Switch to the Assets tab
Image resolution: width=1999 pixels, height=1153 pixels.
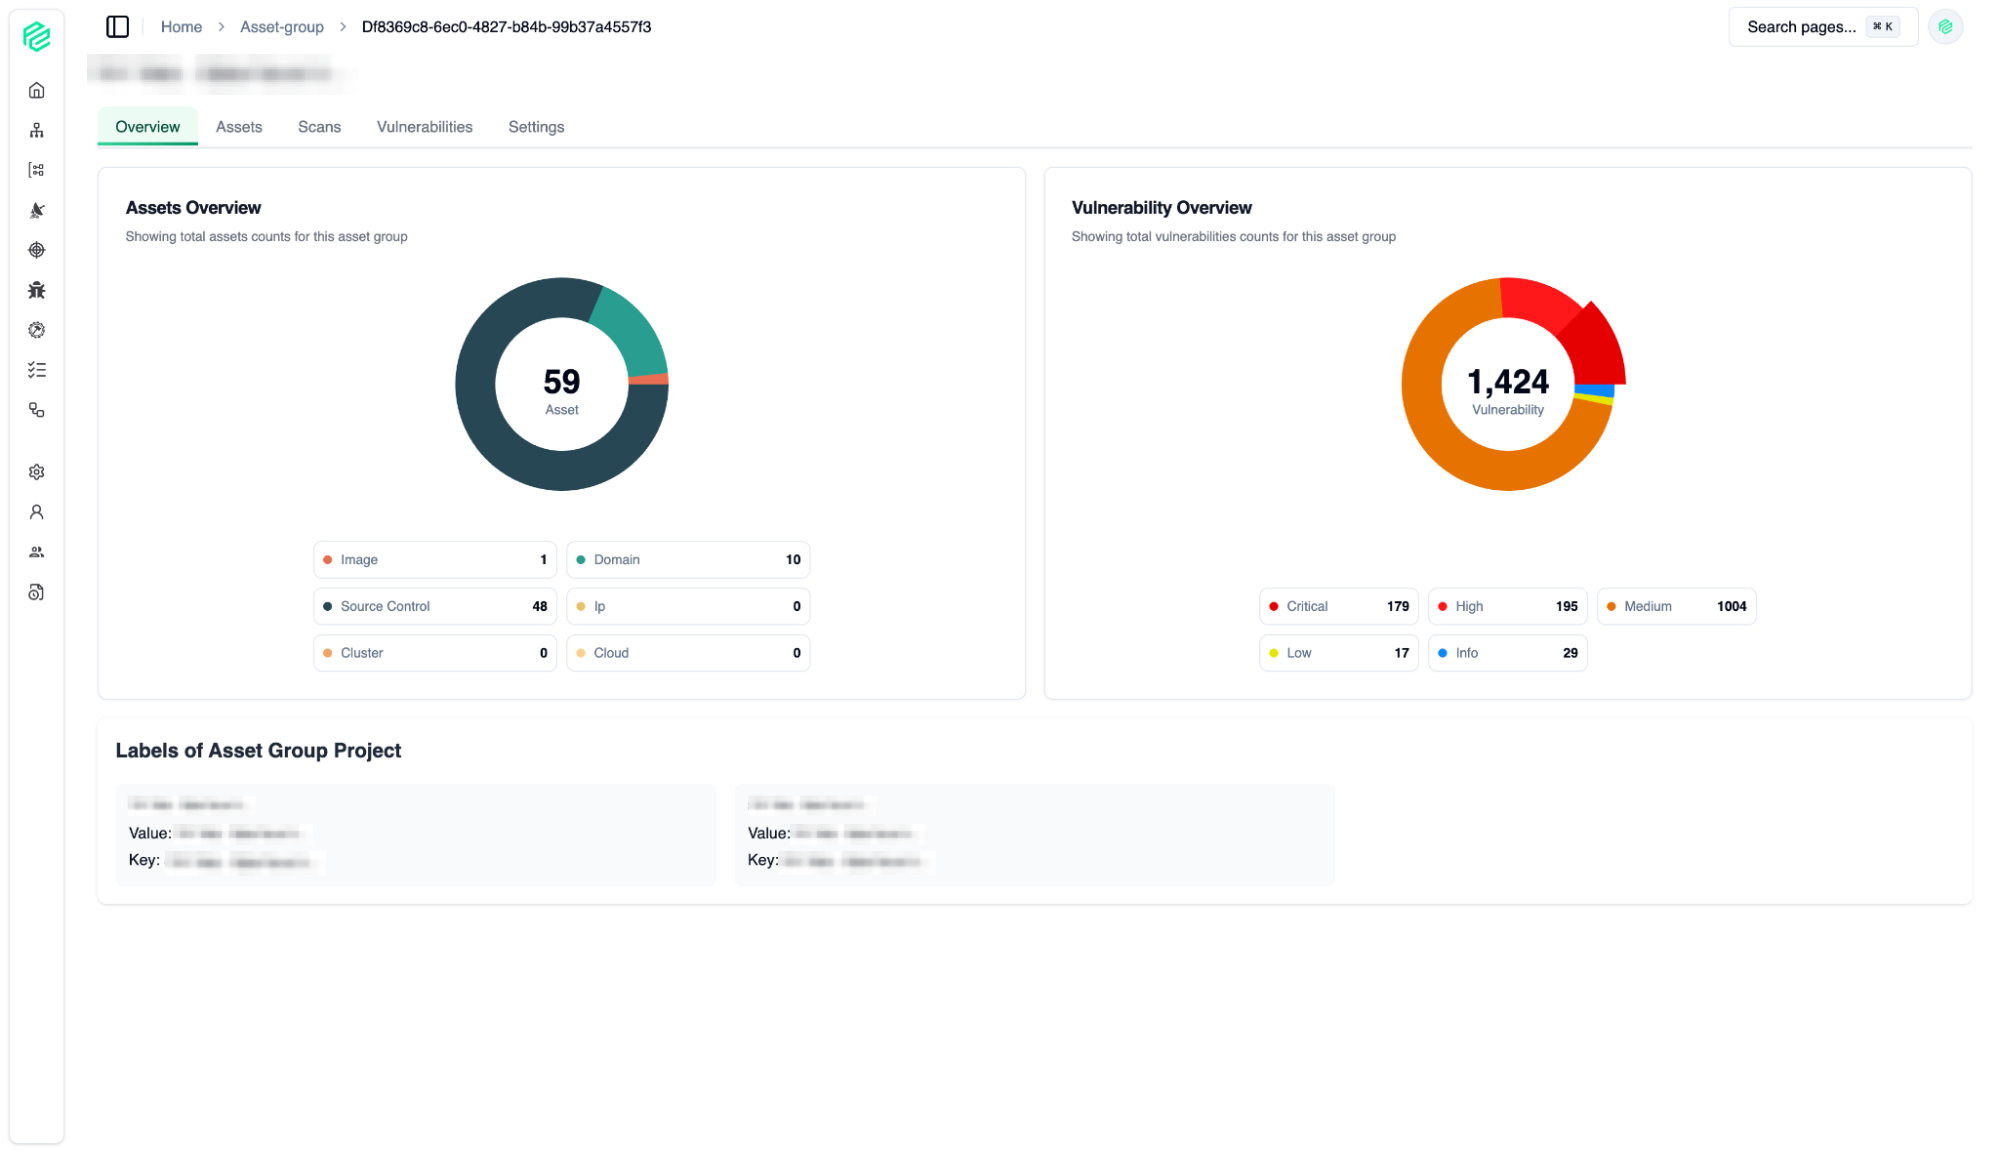click(x=239, y=127)
